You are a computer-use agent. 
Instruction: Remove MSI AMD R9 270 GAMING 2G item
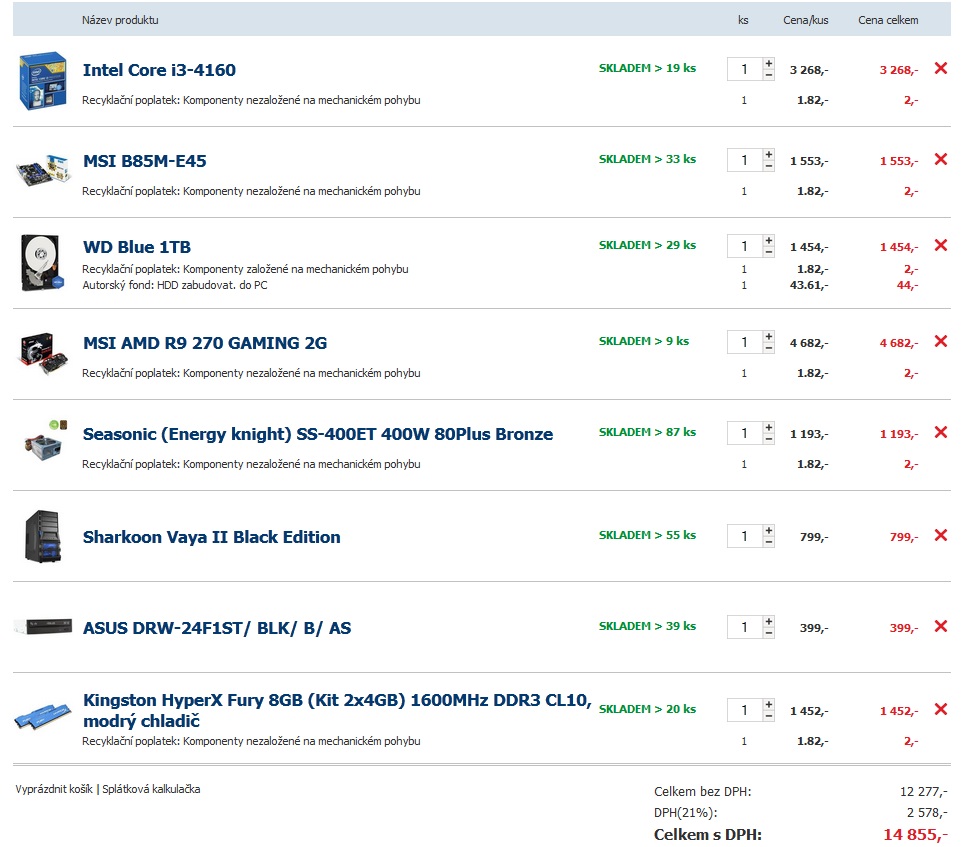coord(940,342)
